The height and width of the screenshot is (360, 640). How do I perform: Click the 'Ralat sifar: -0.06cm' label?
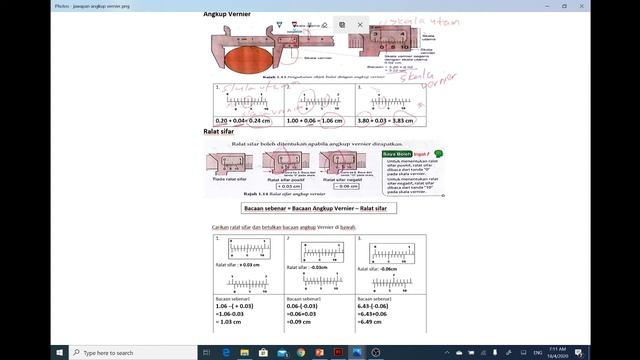point(377,269)
